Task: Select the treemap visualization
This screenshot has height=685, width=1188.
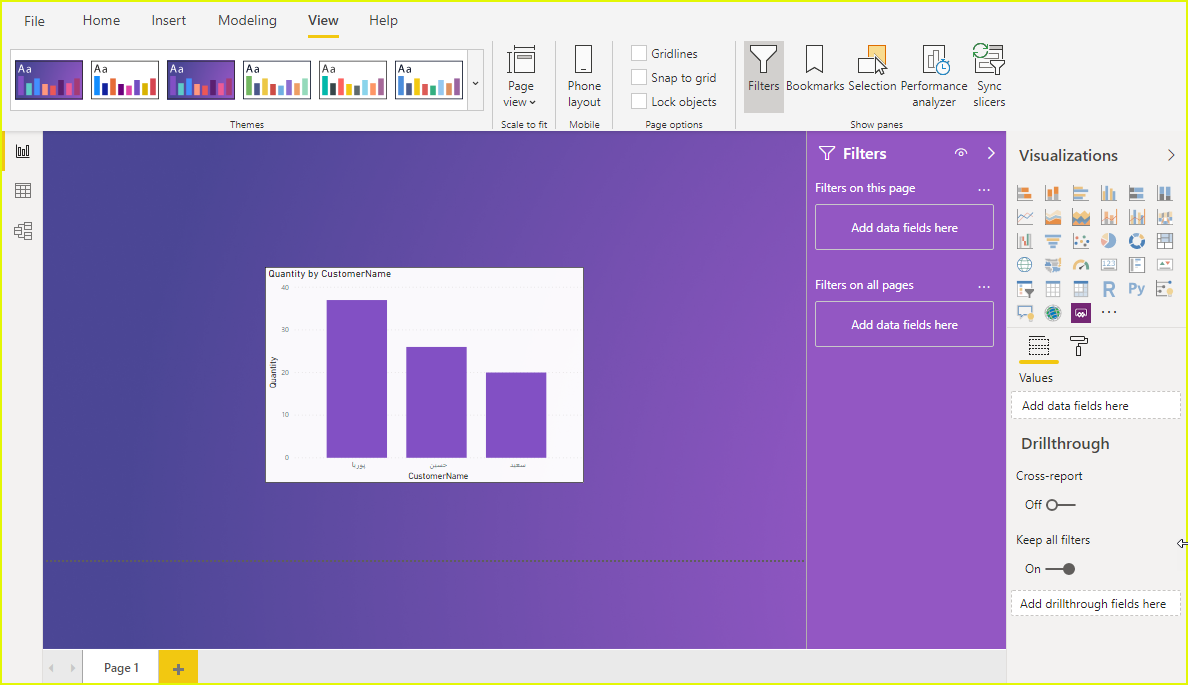Action: click(x=1165, y=241)
